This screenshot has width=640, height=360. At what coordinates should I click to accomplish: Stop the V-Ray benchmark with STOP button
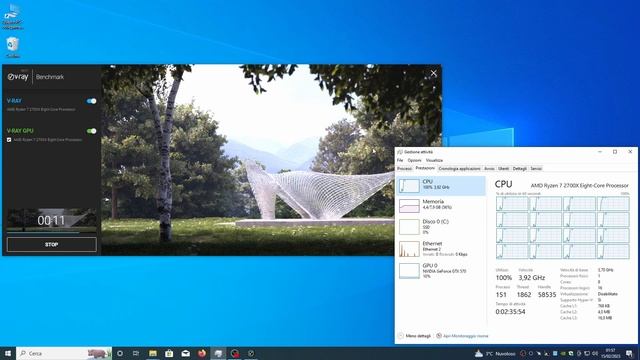tap(51, 244)
